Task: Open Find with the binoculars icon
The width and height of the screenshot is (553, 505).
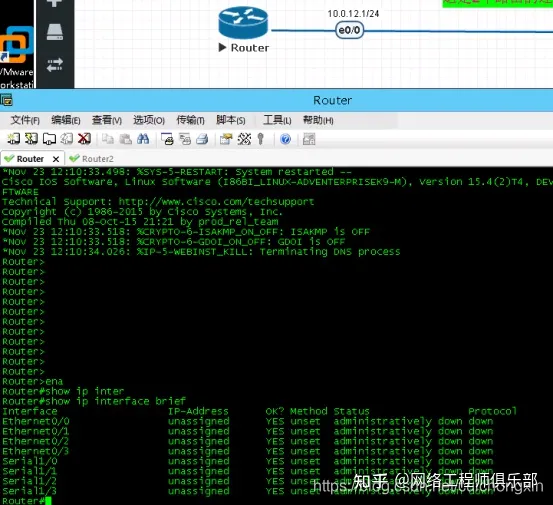Action: pyautogui.click(x=143, y=139)
